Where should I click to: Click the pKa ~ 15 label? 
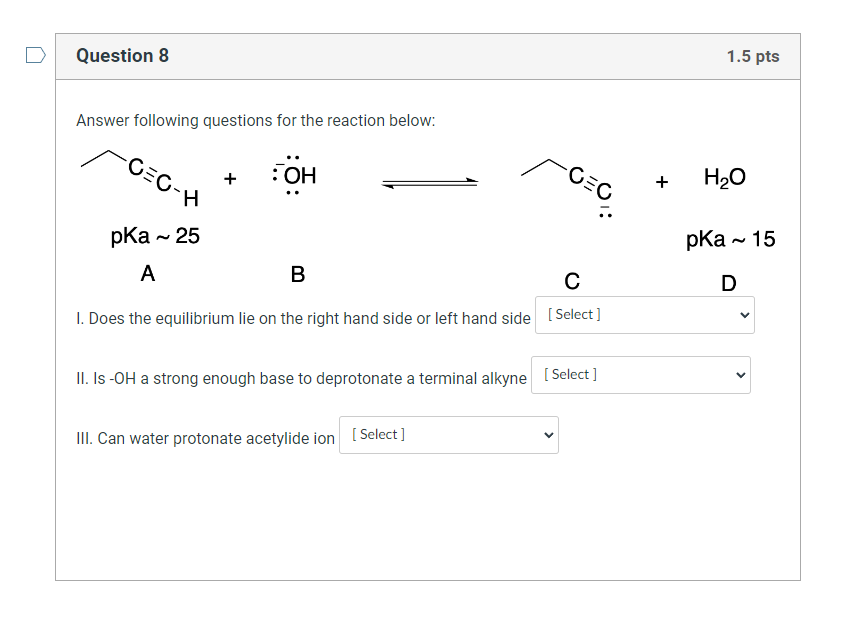(x=730, y=240)
